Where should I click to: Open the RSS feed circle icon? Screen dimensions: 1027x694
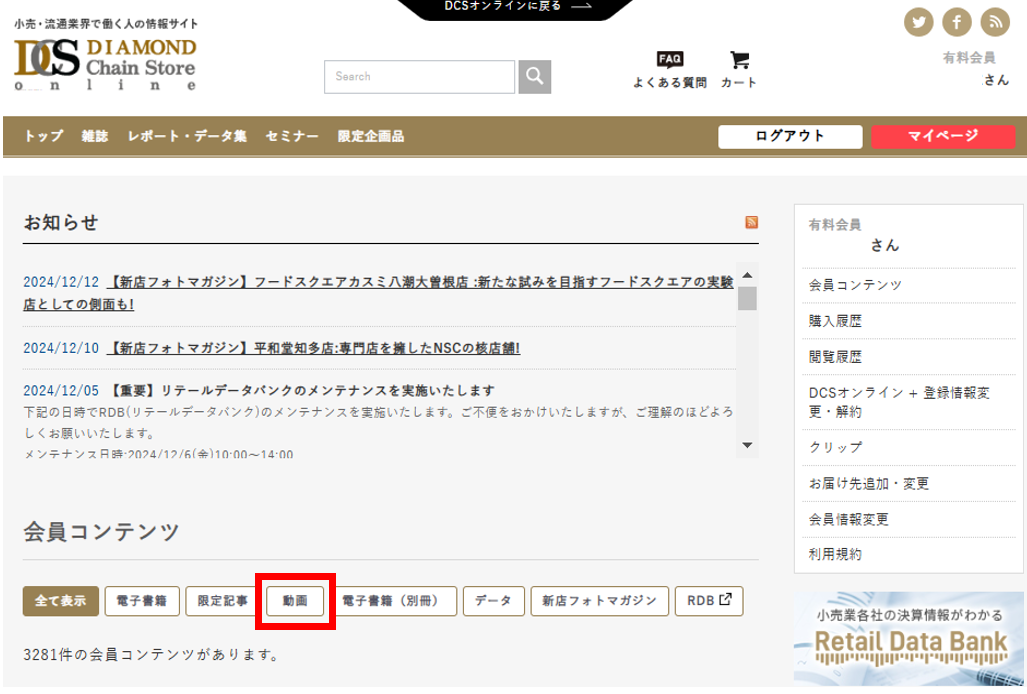pos(995,22)
